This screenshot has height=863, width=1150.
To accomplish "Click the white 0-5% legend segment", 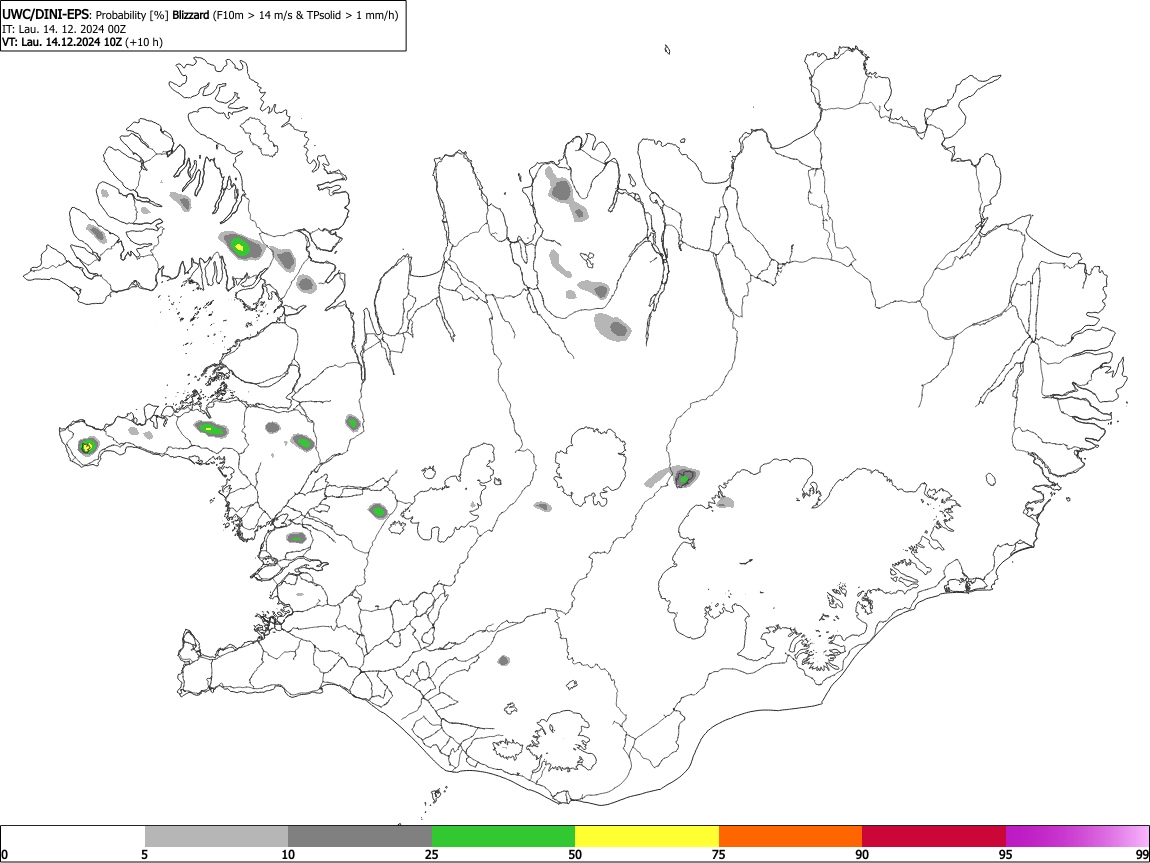I will (73, 836).
